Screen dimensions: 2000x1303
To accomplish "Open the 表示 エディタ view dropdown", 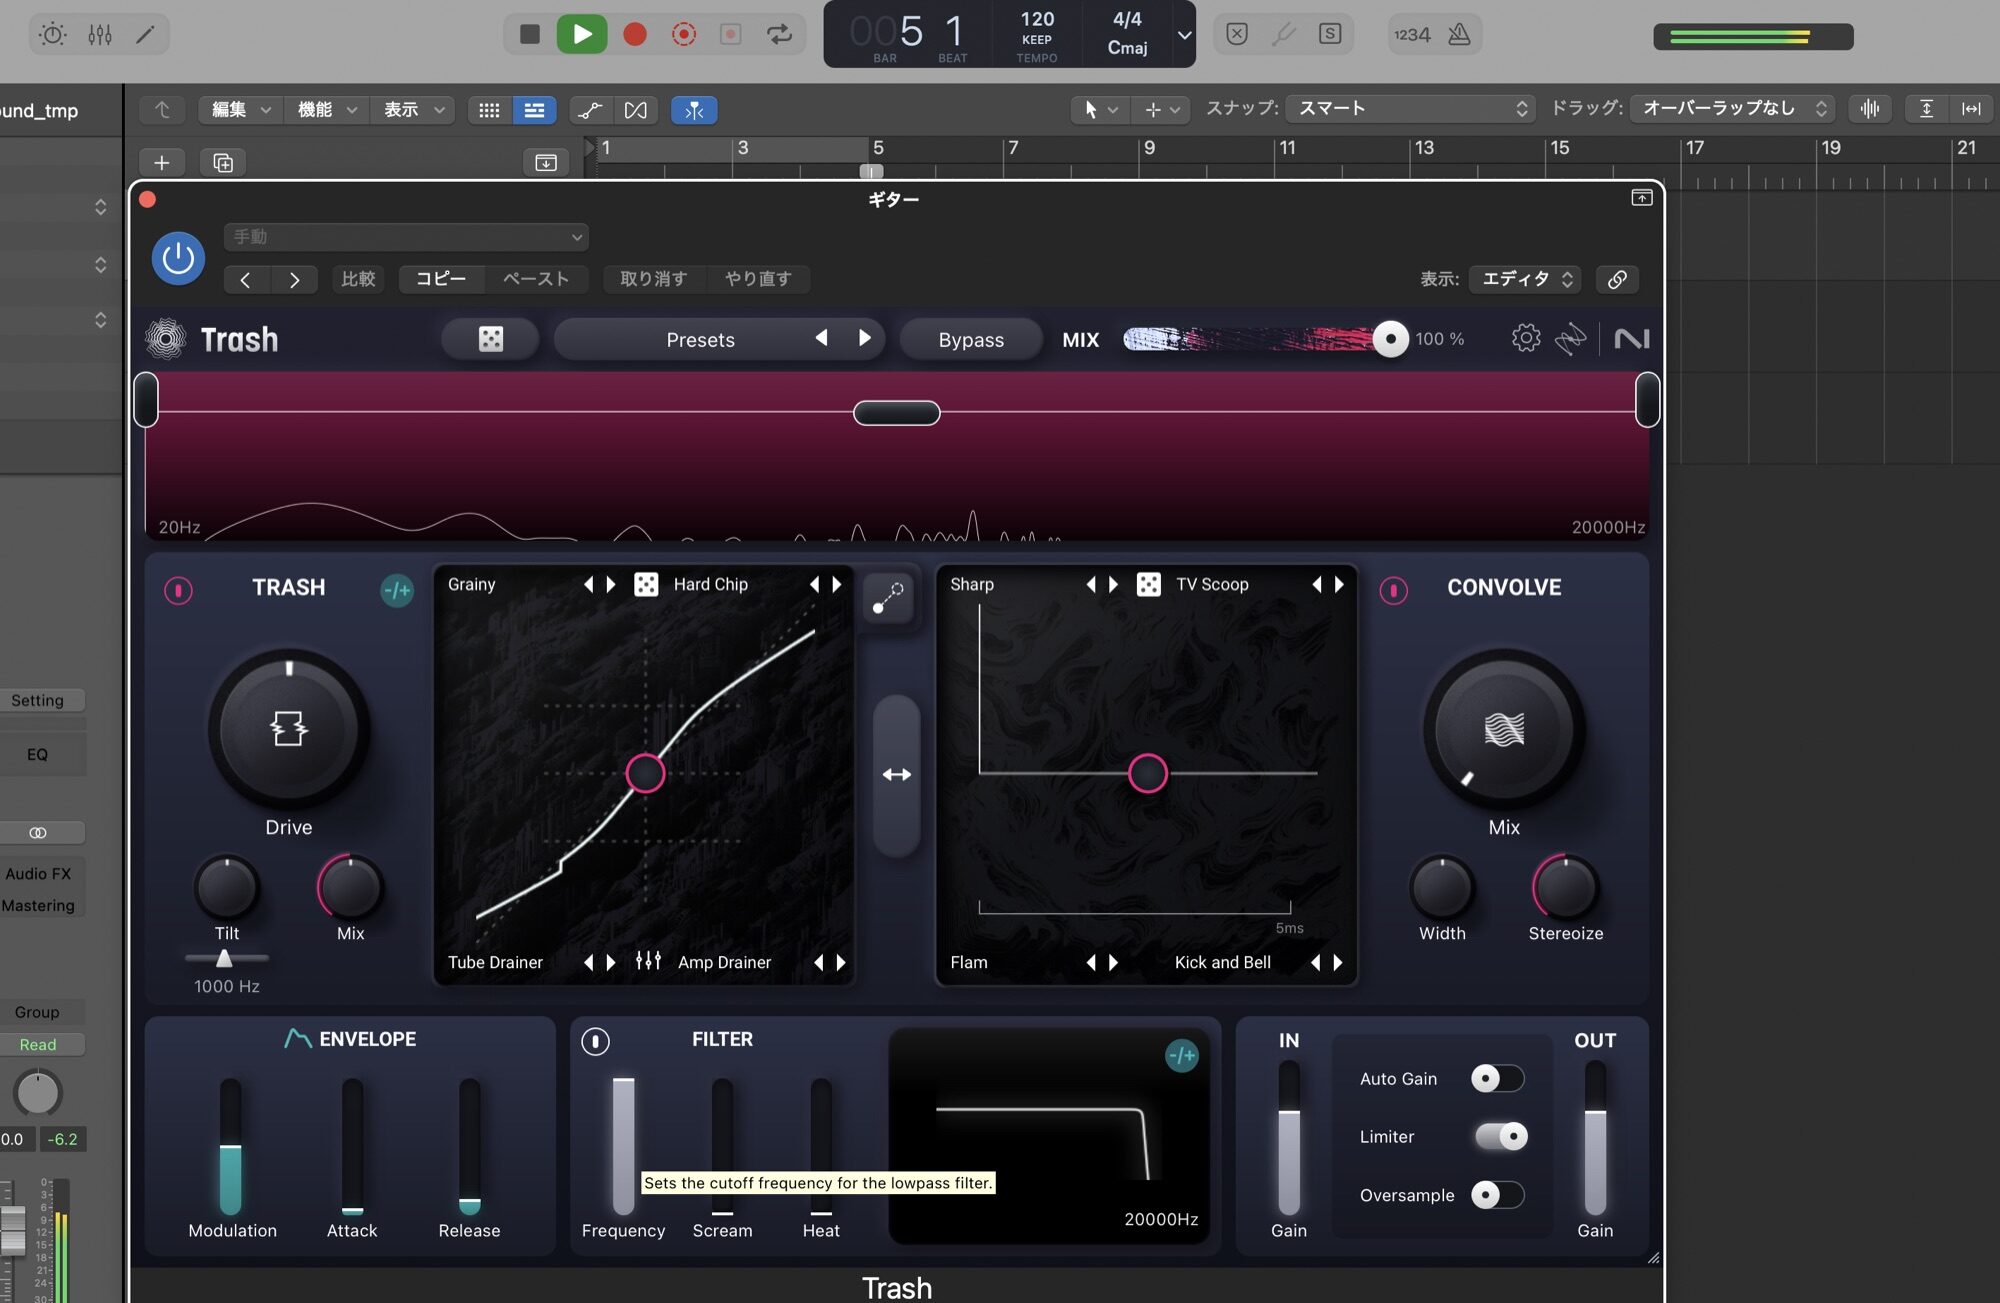I will pos(1525,279).
